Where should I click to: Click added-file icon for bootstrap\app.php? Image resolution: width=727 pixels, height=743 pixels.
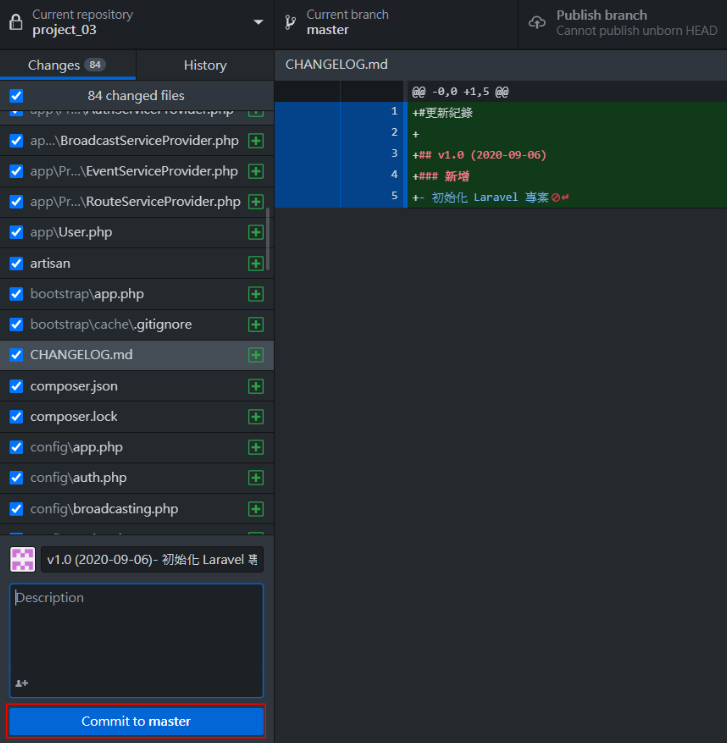point(256,294)
